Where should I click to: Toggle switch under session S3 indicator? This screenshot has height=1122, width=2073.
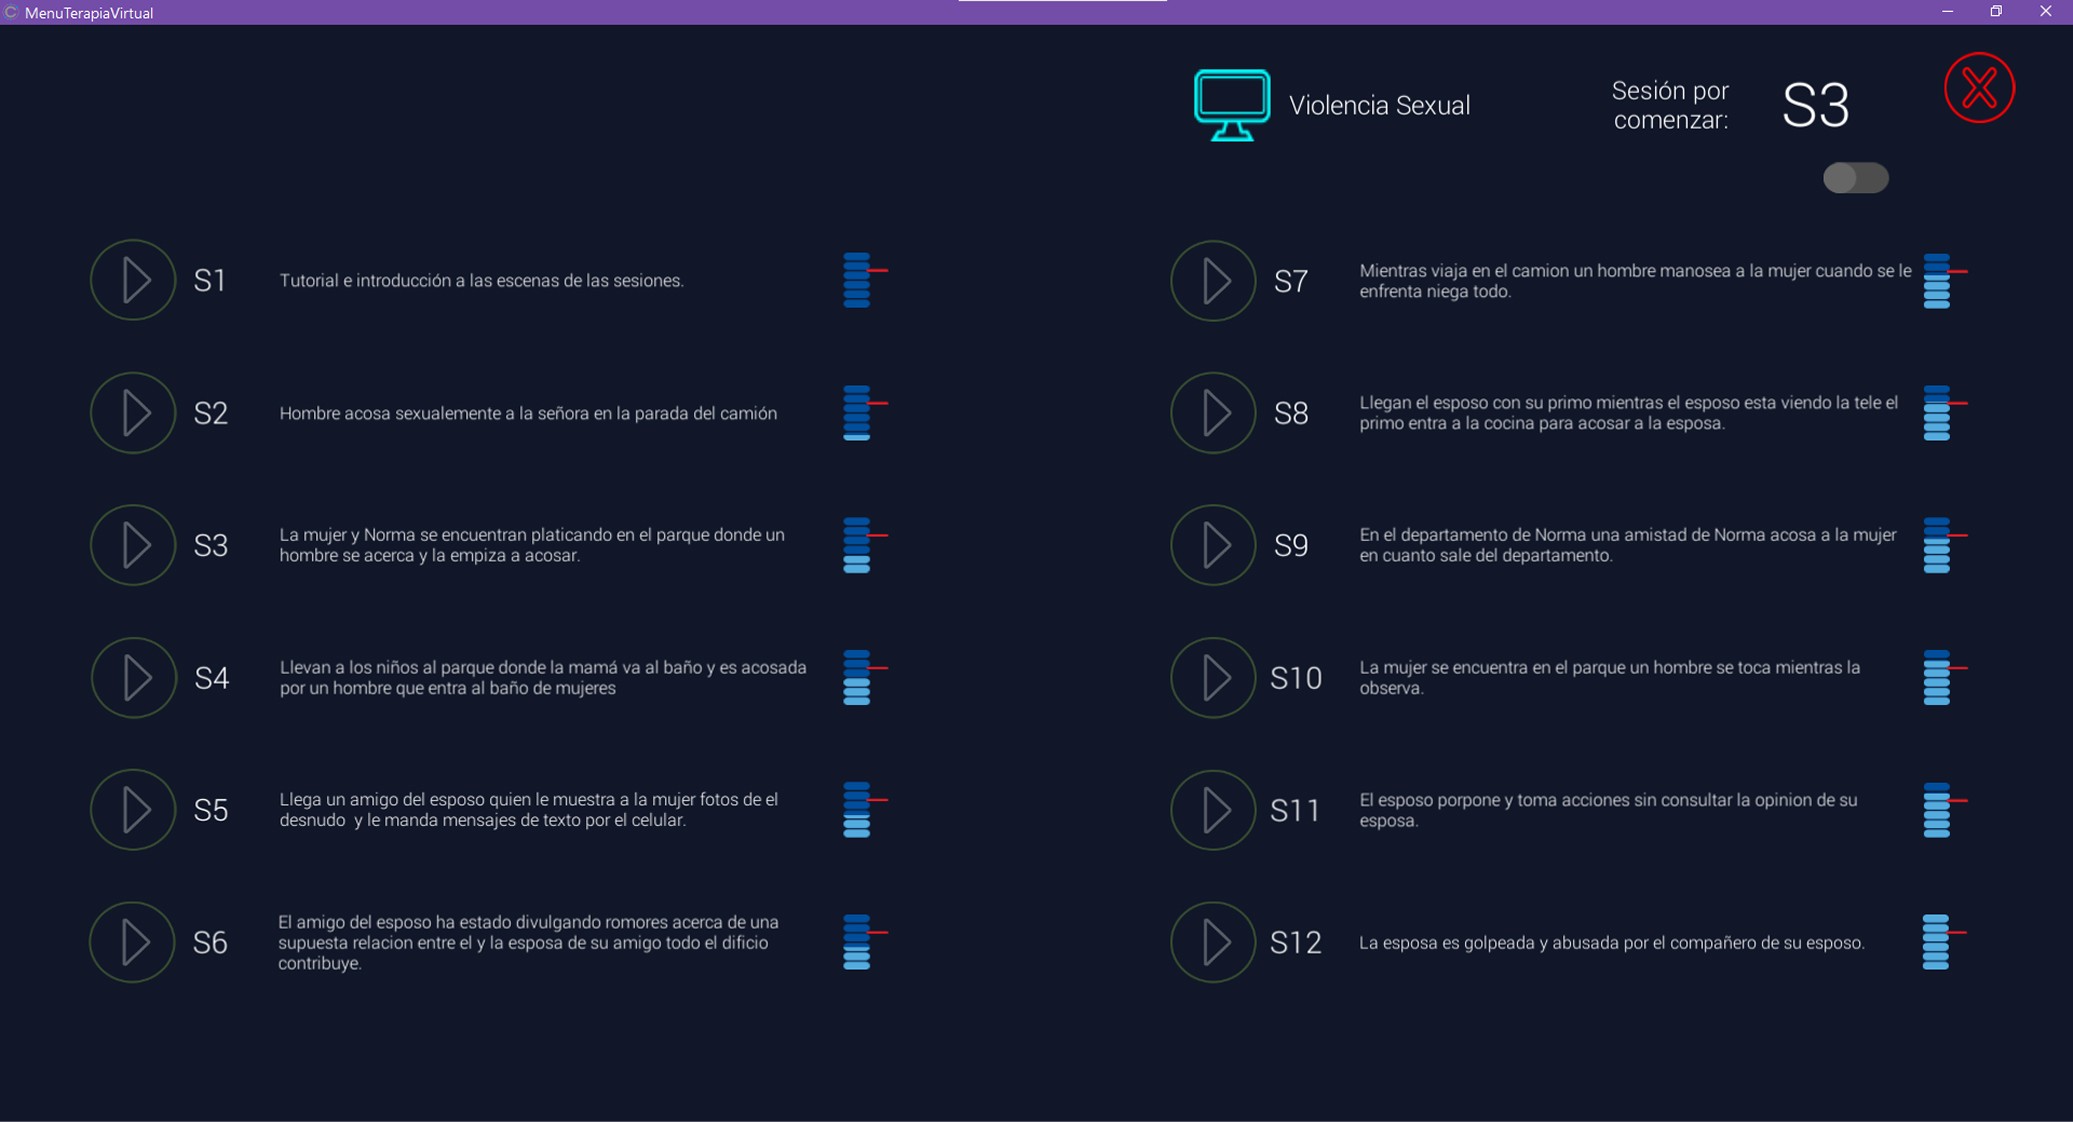(x=1855, y=178)
